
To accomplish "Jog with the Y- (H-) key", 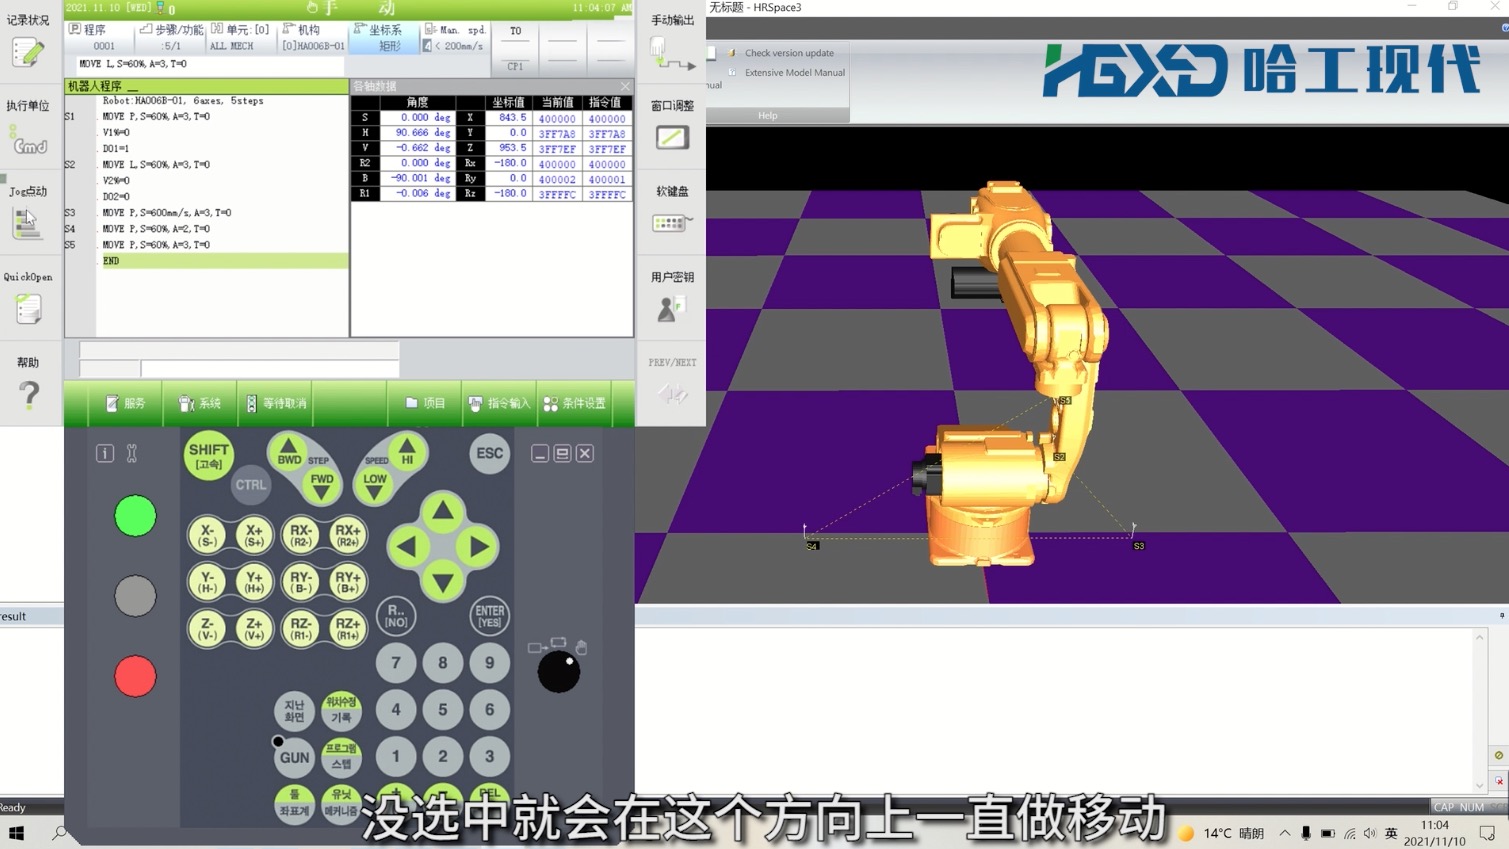I will point(207,582).
